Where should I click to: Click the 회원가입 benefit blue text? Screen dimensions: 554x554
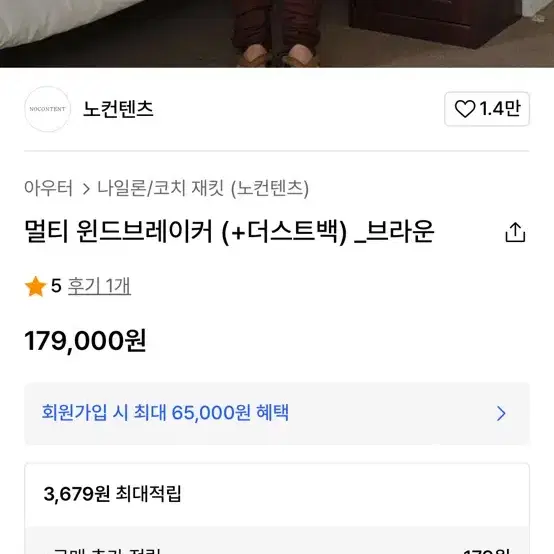[x=165, y=413]
